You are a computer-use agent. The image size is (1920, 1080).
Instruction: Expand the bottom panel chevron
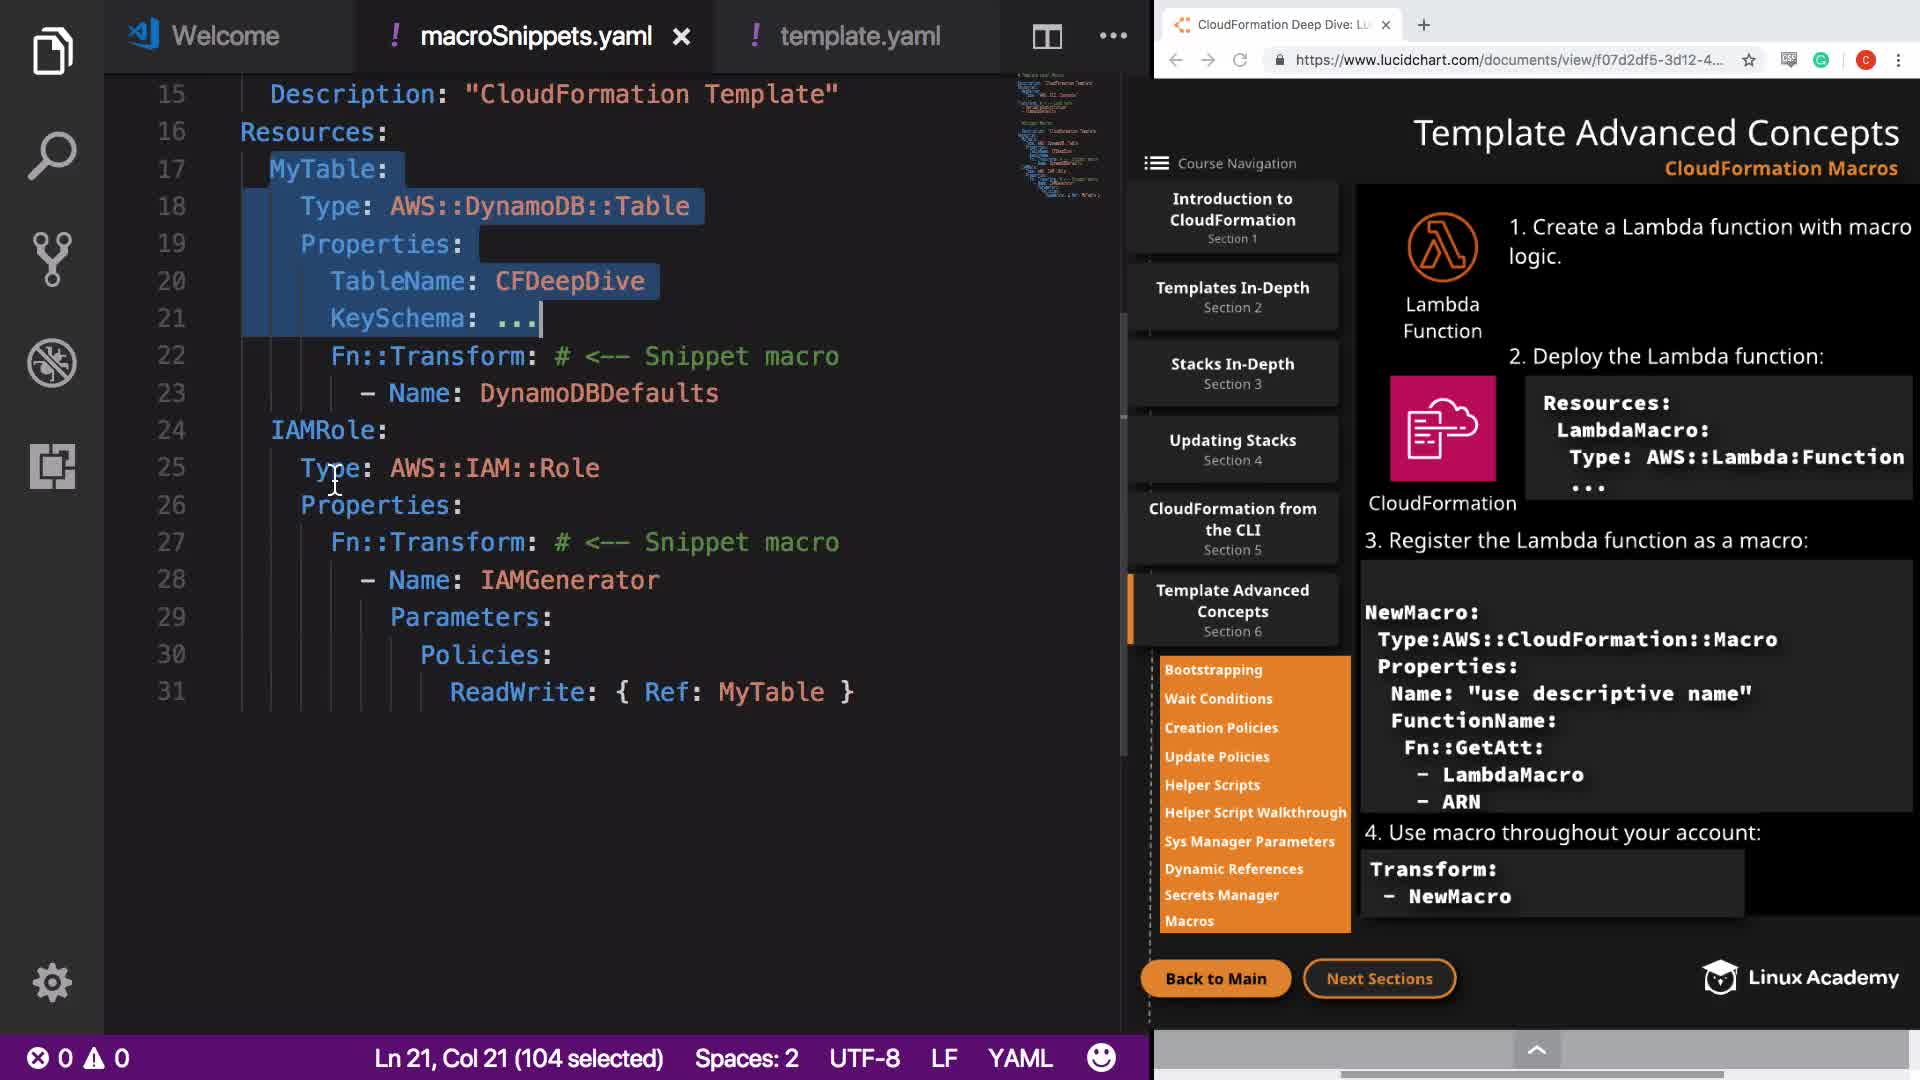tap(1537, 1050)
